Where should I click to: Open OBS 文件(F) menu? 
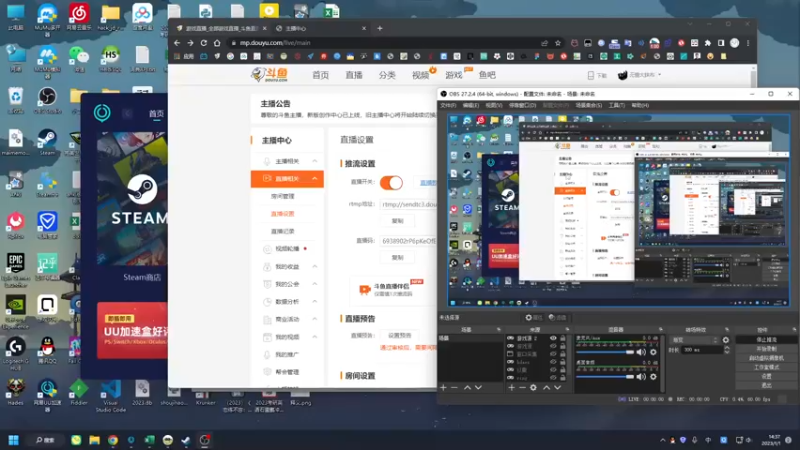point(448,105)
